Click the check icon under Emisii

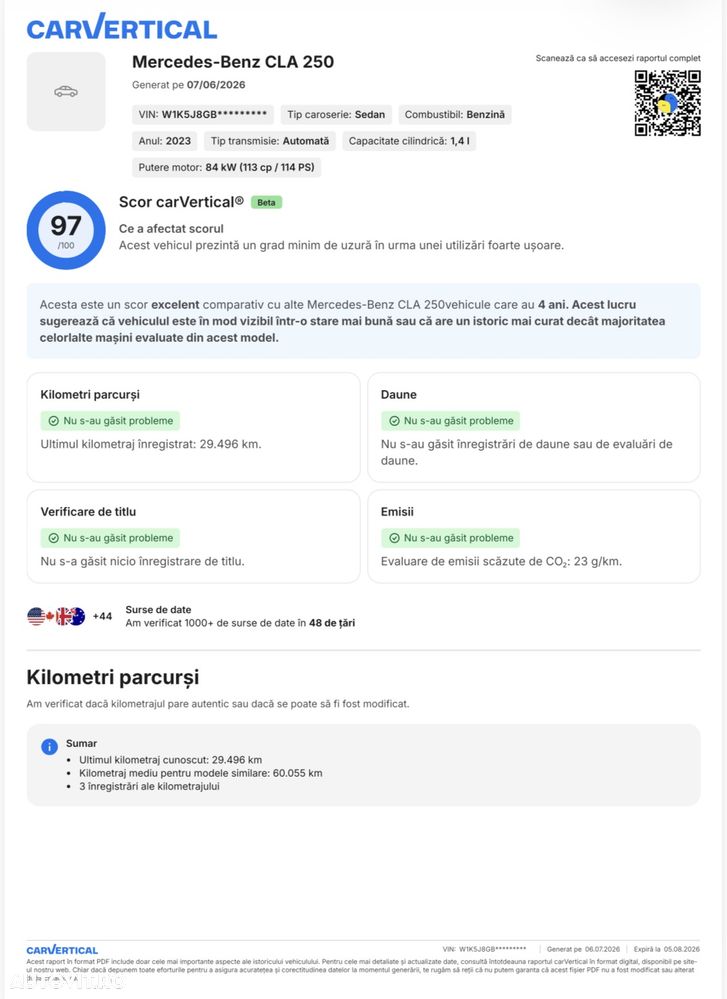click(394, 538)
